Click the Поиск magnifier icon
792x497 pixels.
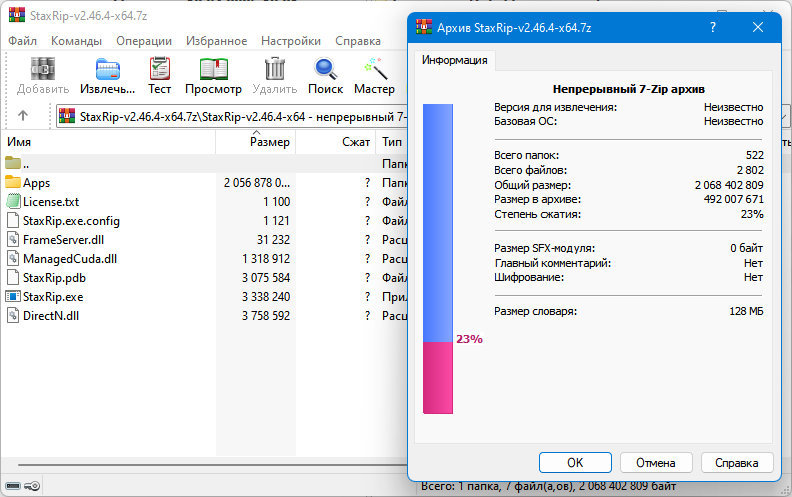tap(325, 69)
